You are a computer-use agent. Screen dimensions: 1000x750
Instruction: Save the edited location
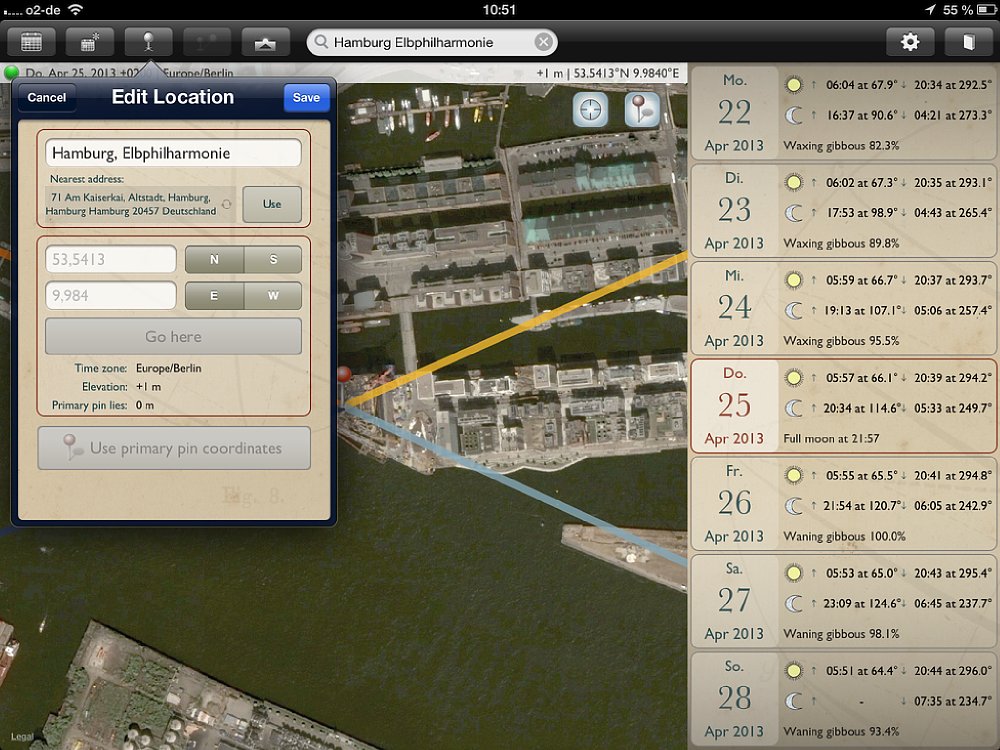(x=306, y=97)
